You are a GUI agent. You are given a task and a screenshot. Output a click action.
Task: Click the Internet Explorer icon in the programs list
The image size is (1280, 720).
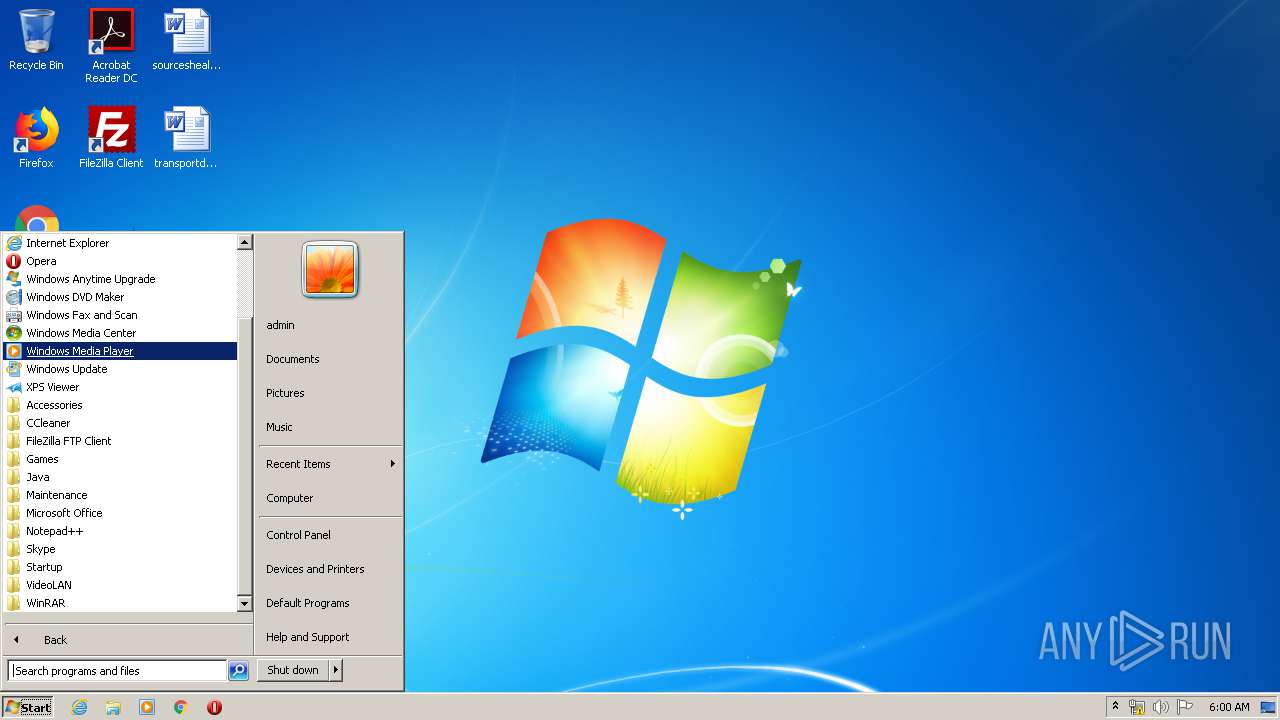coord(14,243)
